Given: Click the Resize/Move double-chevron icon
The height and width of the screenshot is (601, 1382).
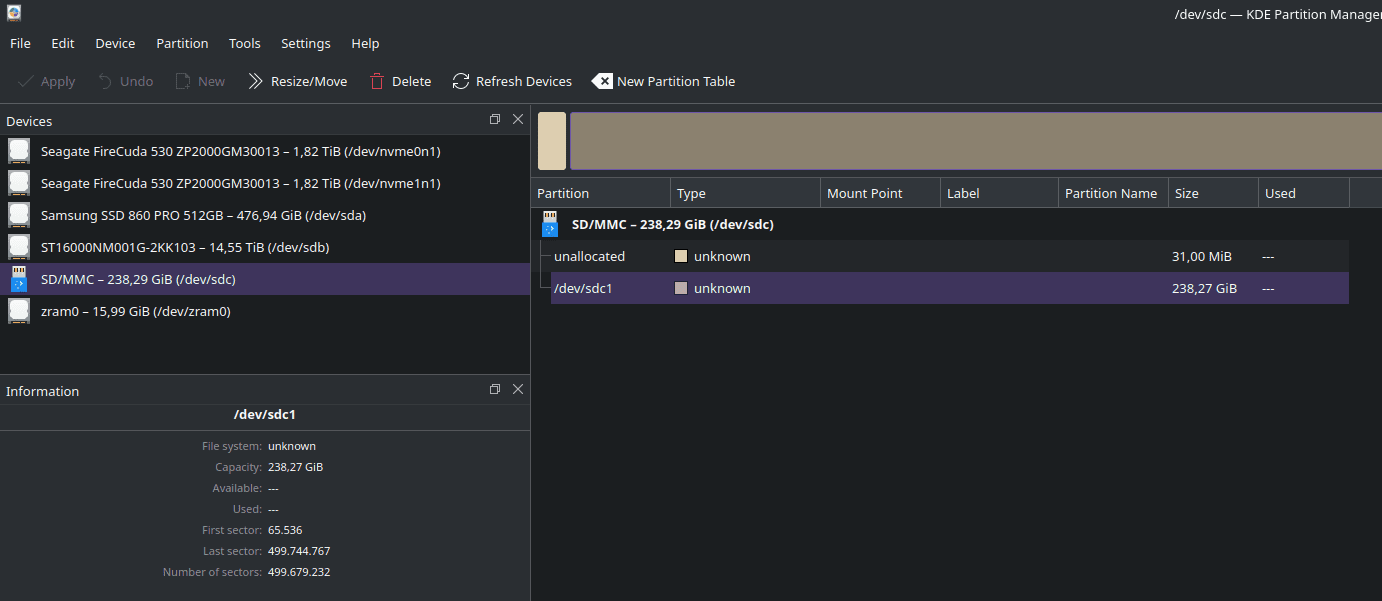Looking at the screenshot, I should (256, 81).
